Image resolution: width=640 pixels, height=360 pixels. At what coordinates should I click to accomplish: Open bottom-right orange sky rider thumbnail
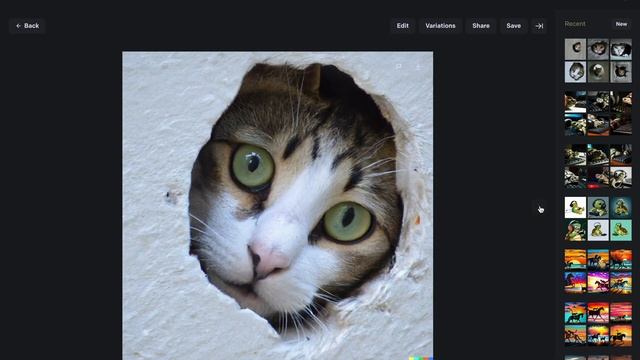click(621, 336)
